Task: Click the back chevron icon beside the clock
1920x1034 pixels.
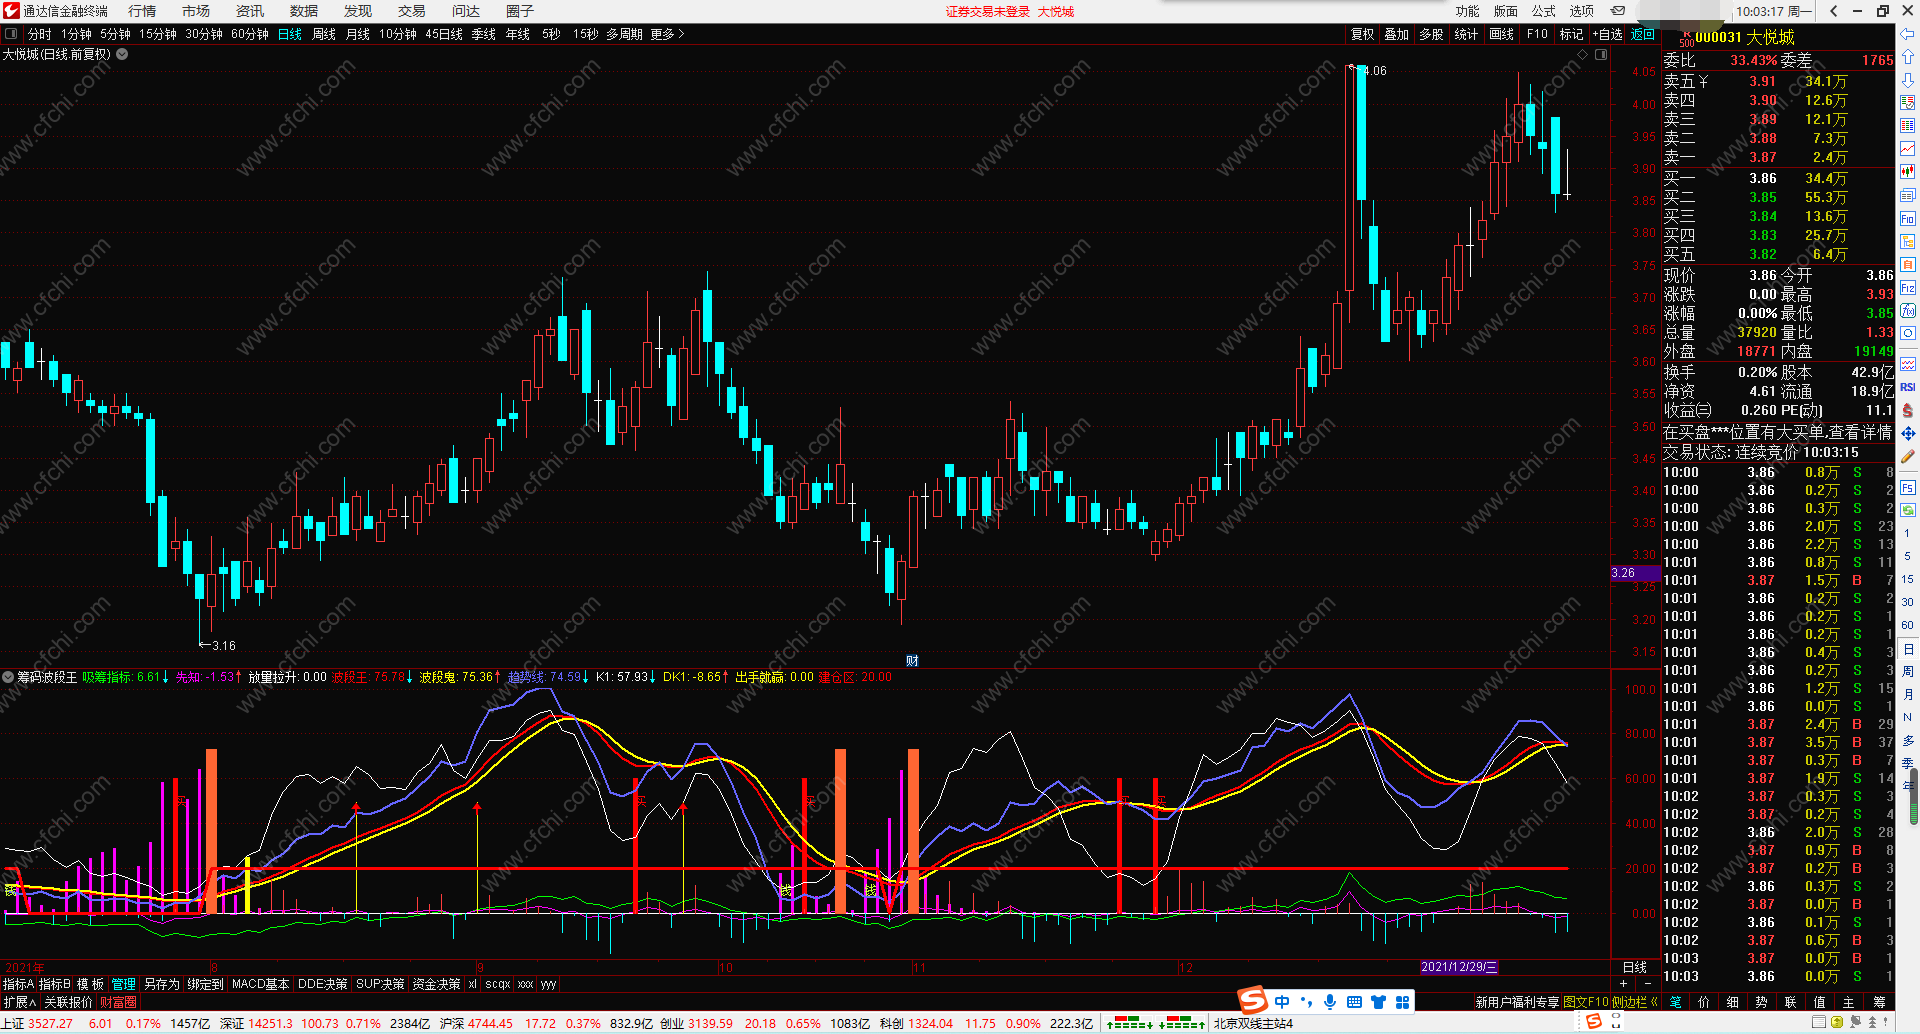Action: [1833, 11]
